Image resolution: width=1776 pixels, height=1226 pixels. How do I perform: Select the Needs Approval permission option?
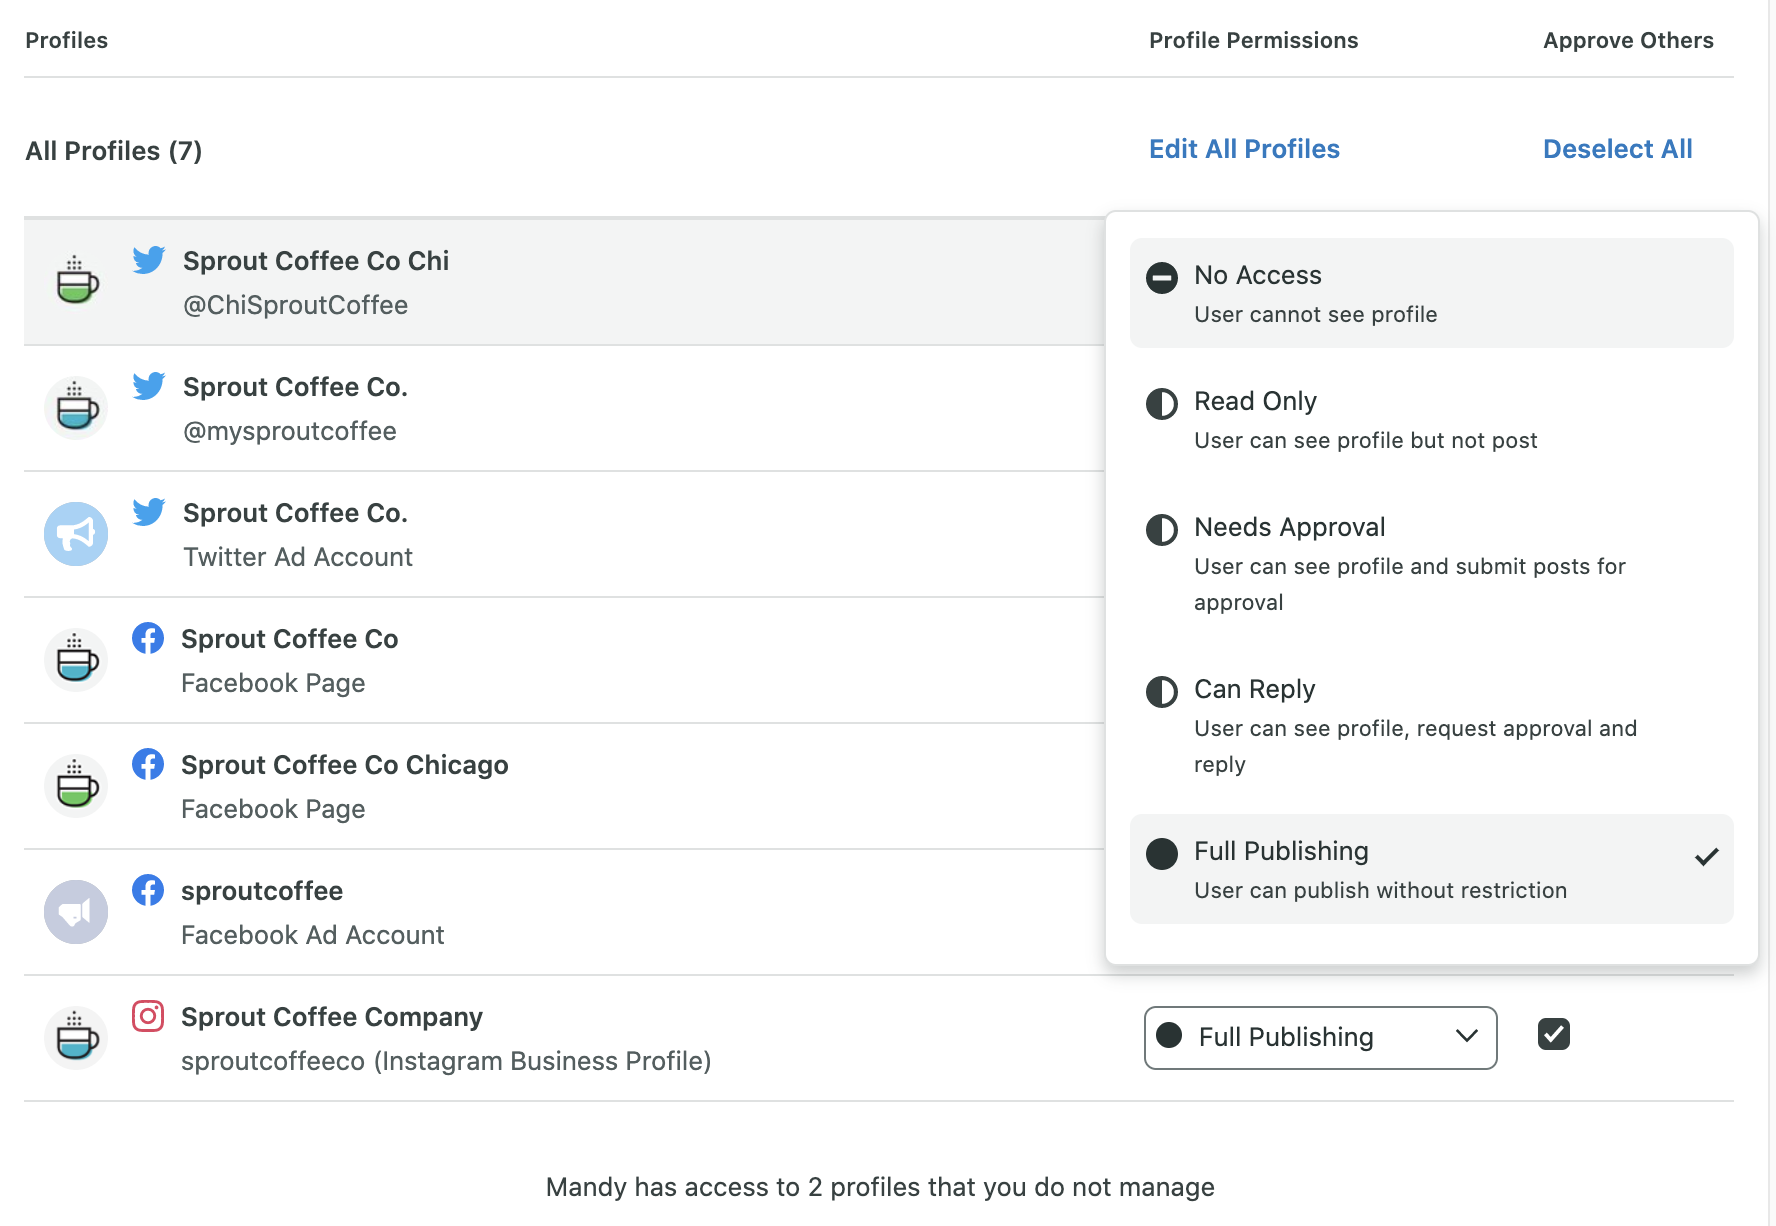1432,563
